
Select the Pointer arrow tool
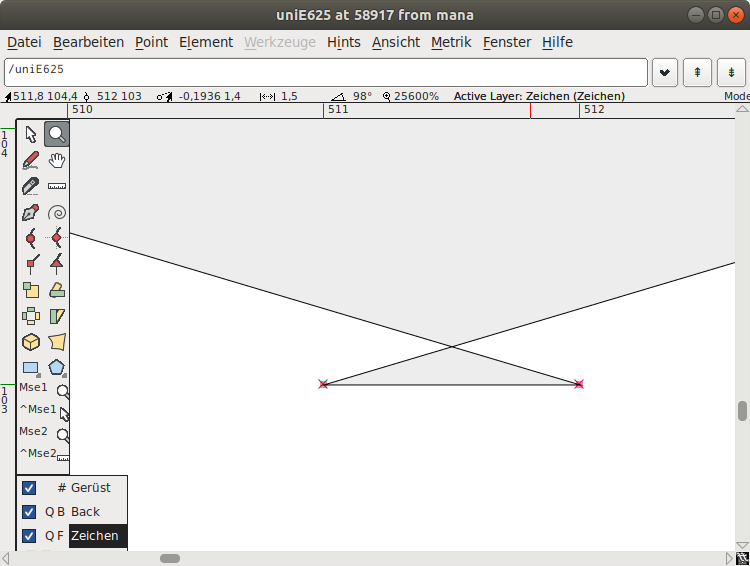(31, 134)
